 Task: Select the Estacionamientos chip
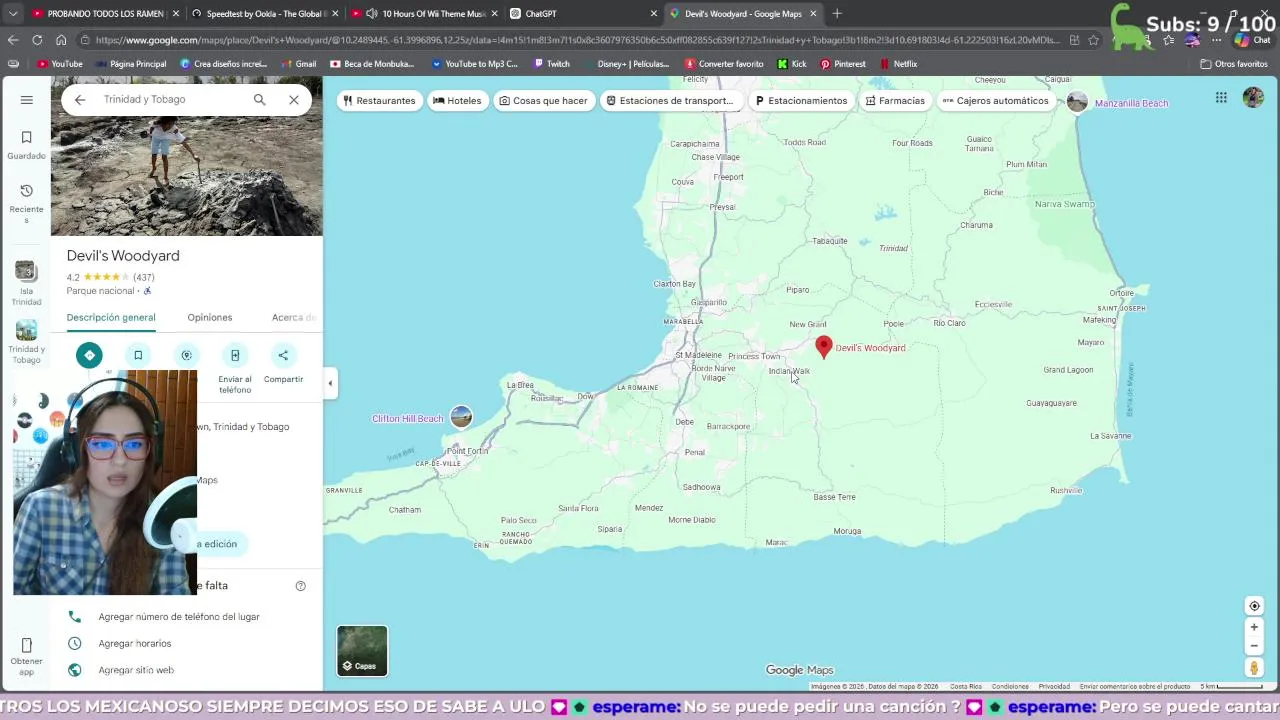coord(801,101)
